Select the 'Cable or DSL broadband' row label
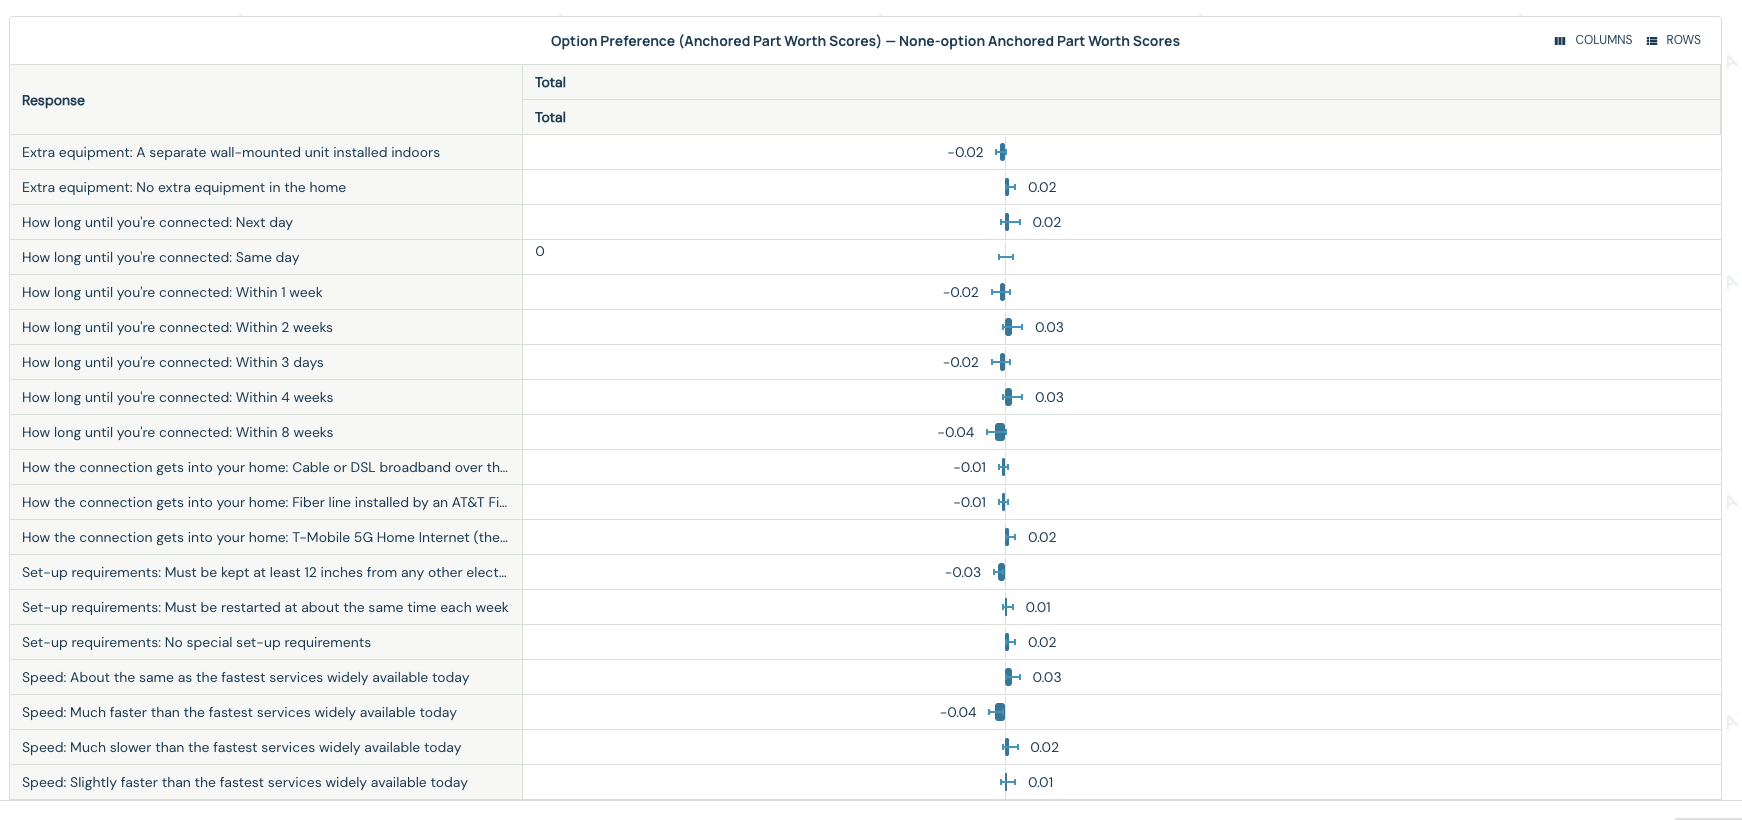1742x820 pixels. tap(265, 467)
